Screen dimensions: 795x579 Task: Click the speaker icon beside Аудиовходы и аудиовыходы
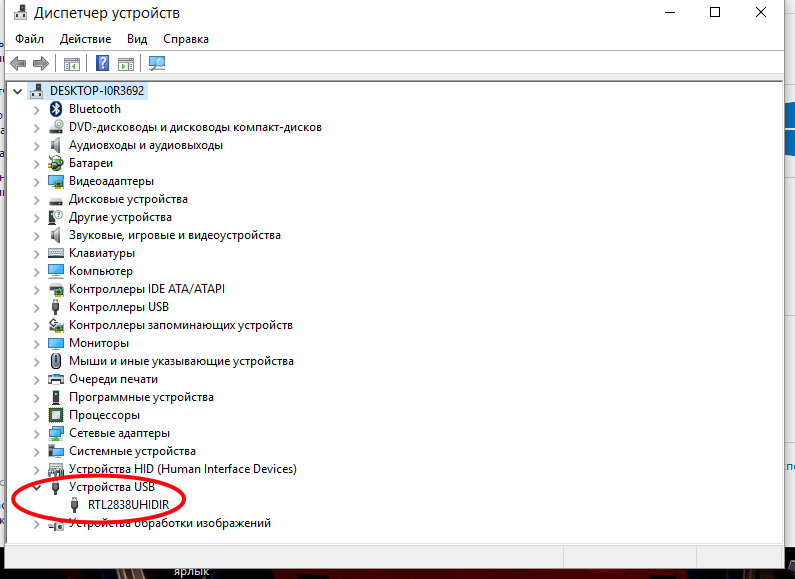tap(55, 145)
